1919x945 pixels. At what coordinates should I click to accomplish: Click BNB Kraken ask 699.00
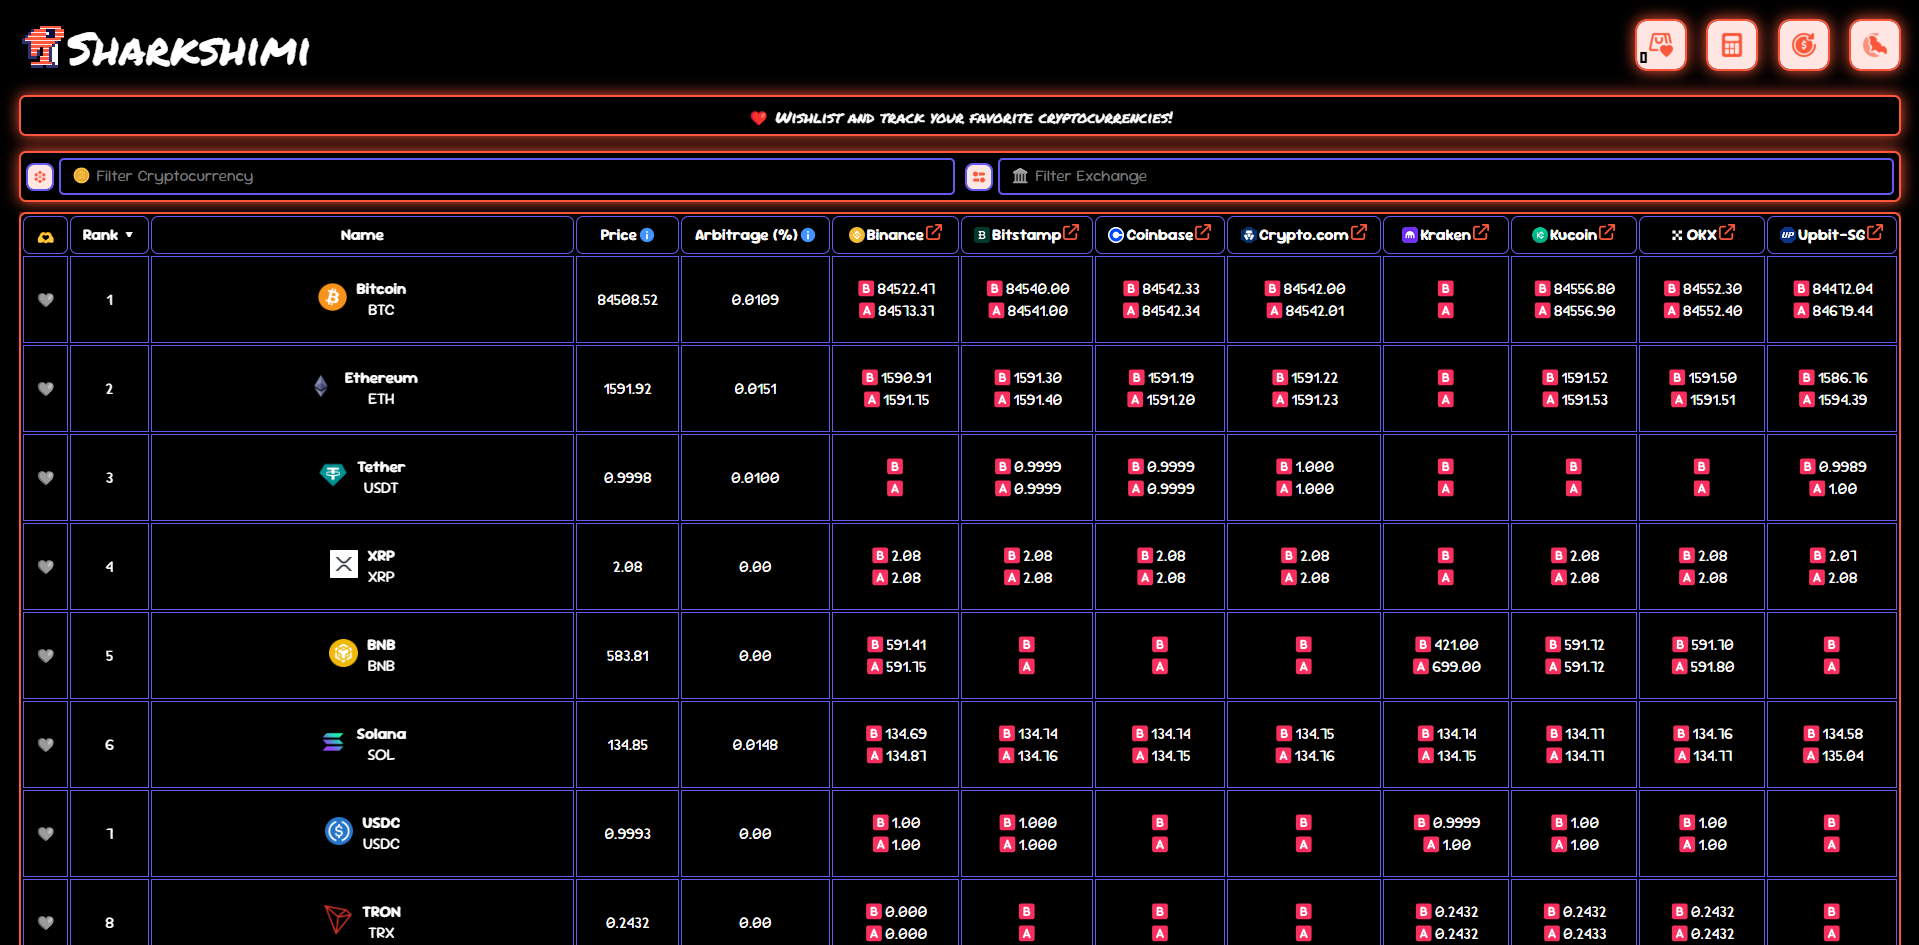point(1456,667)
